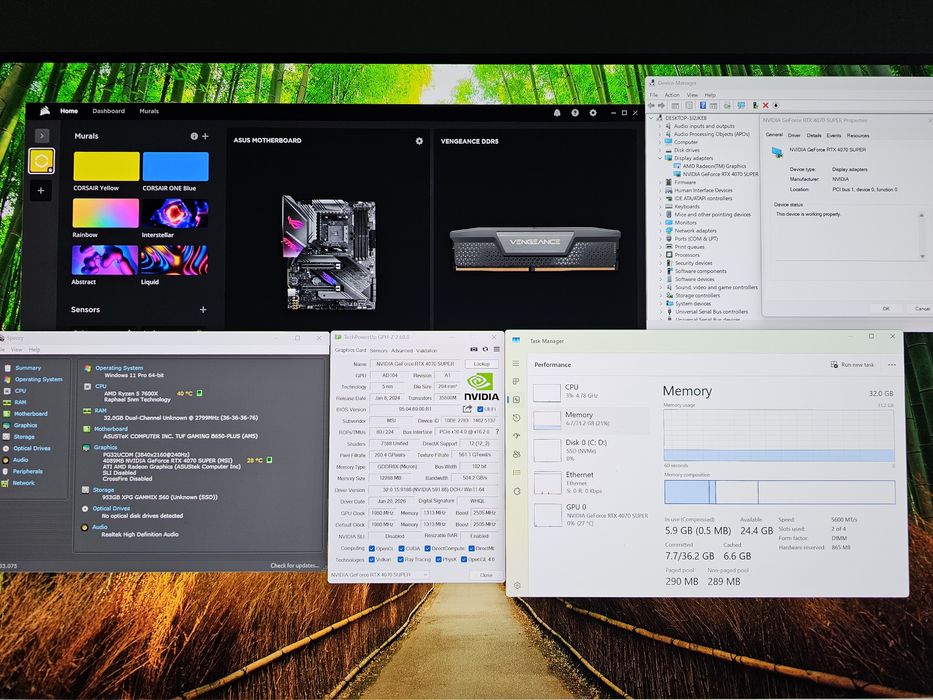Collapse DESKTOP root node in Device Manager
This screenshot has width=933, height=700.
652,118
